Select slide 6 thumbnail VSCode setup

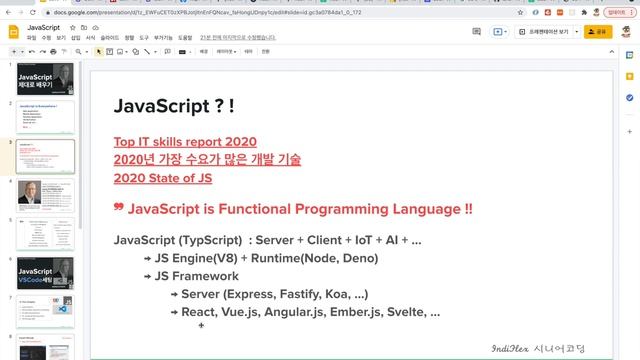click(45, 273)
